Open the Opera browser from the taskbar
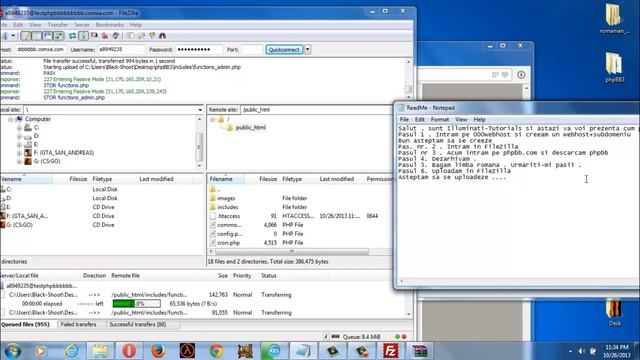 pyautogui.click(x=129, y=351)
